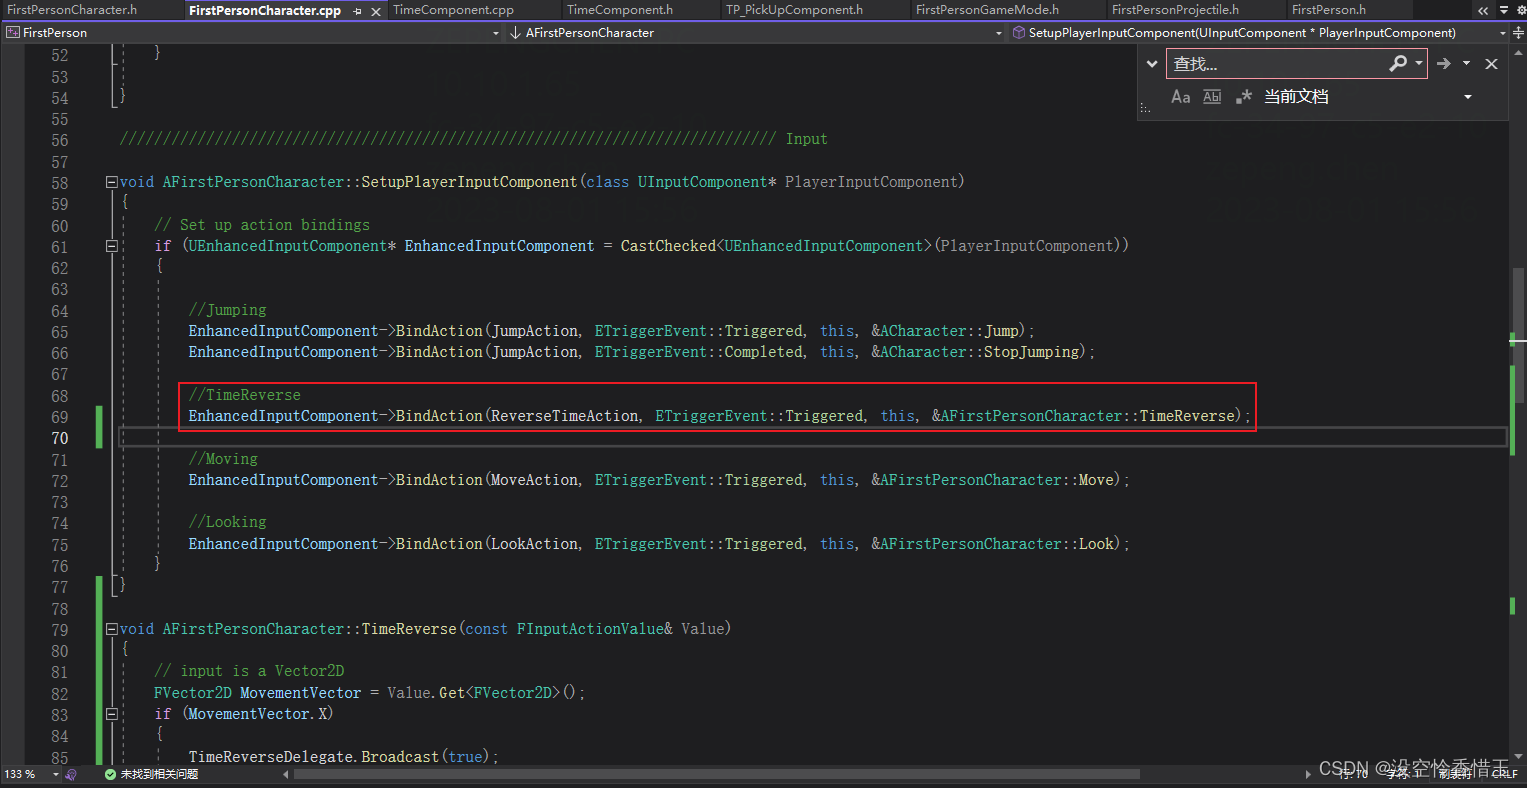
Task: Click the SetupPlayerInputComponent method icon
Action: pos(1018,32)
